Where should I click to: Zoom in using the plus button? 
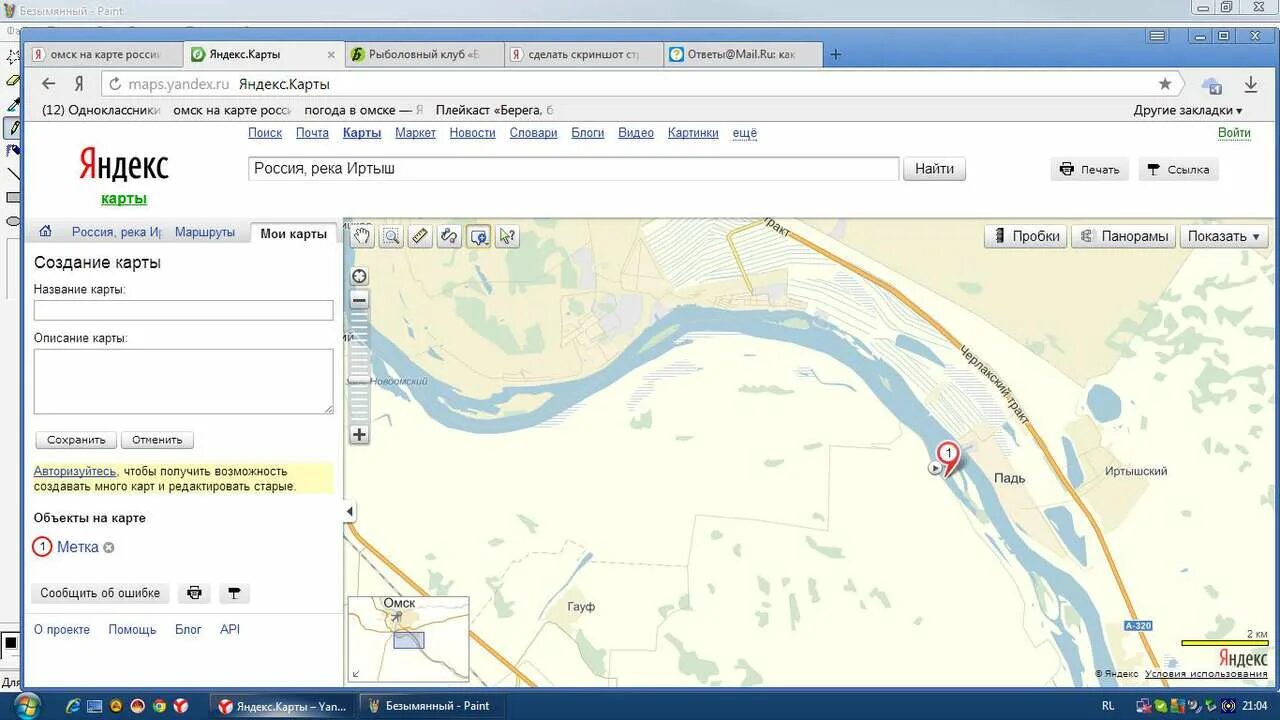[x=359, y=435]
